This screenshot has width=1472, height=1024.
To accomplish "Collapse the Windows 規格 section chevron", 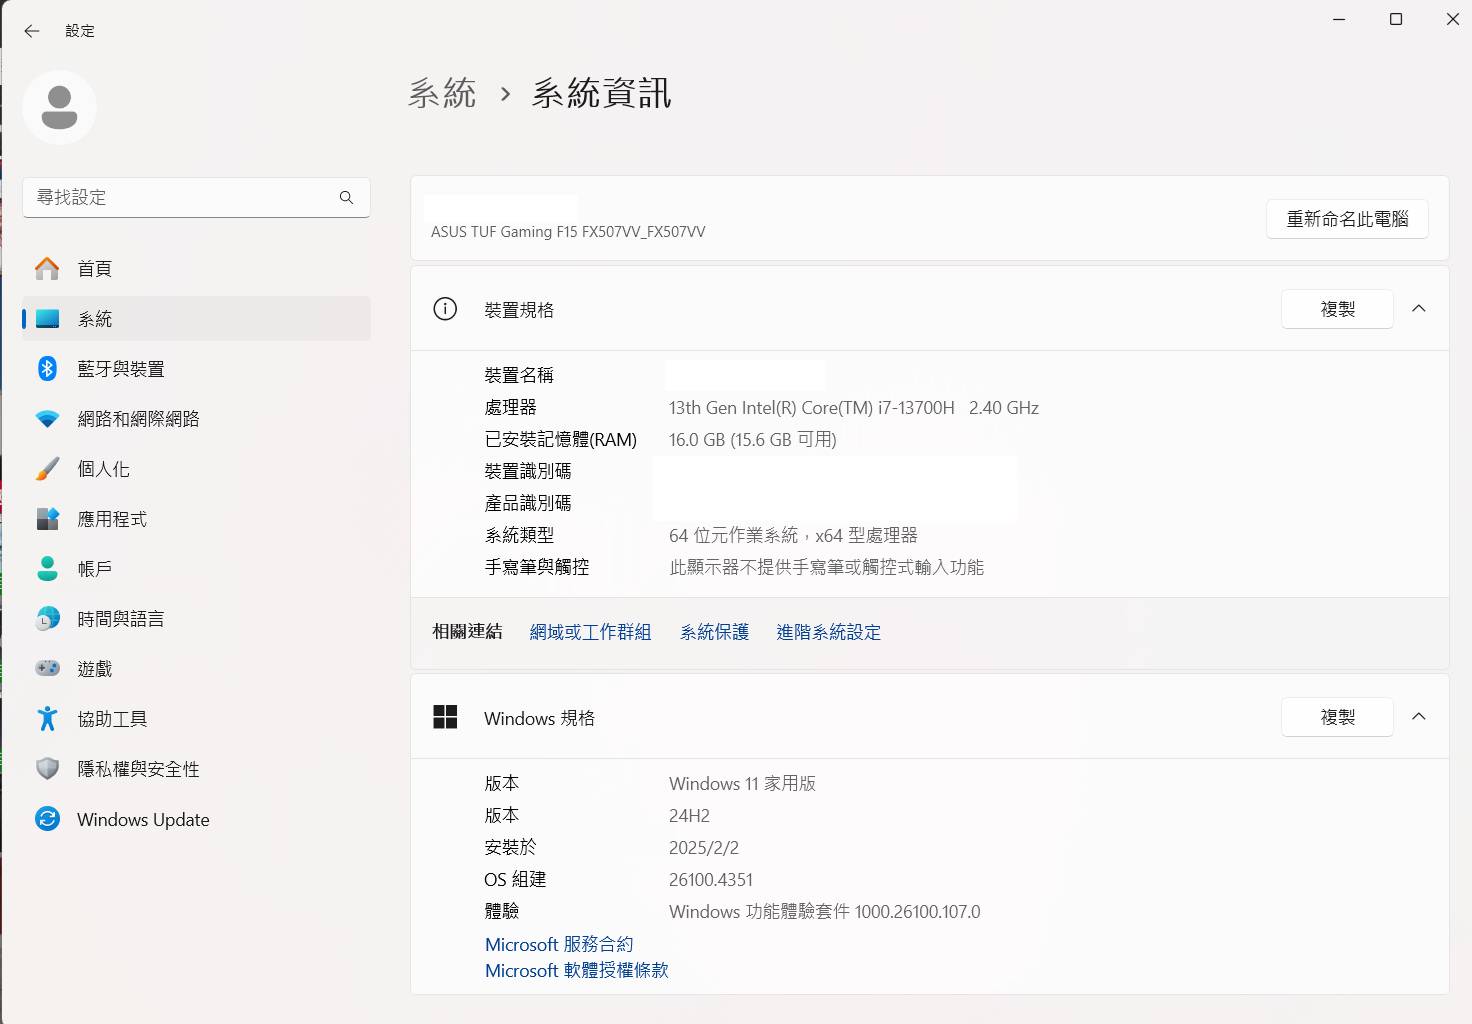I will click(1419, 717).
